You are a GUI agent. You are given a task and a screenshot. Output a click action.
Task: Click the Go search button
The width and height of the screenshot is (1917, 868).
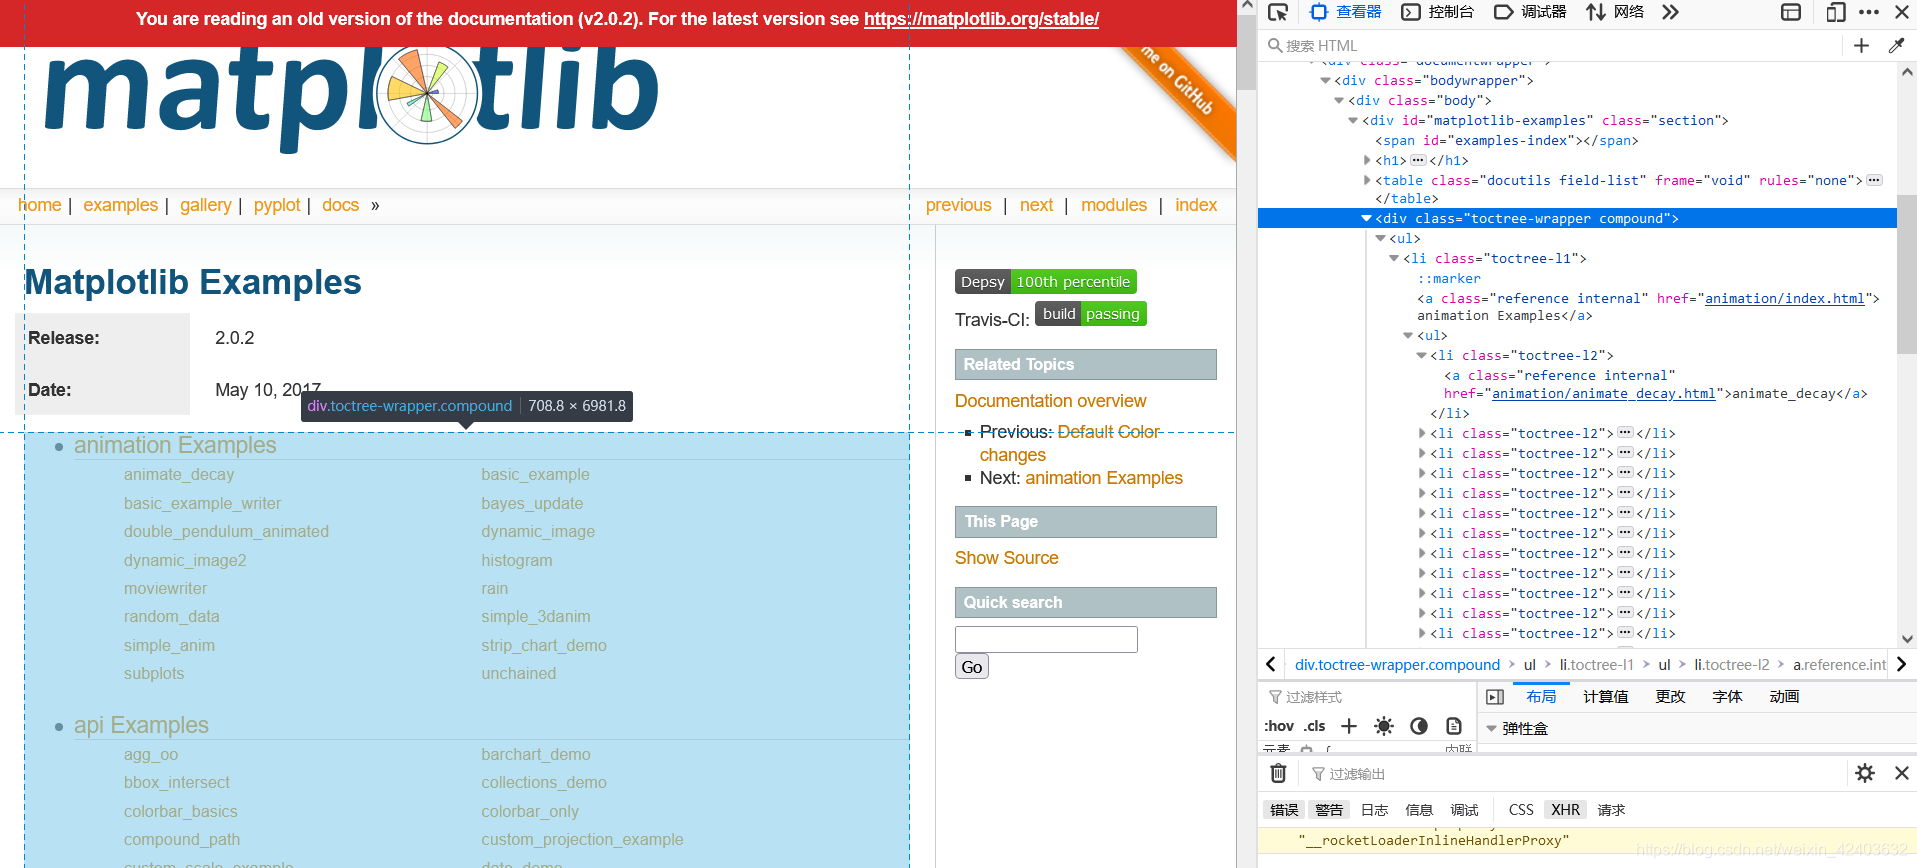[x=972, y=667]
